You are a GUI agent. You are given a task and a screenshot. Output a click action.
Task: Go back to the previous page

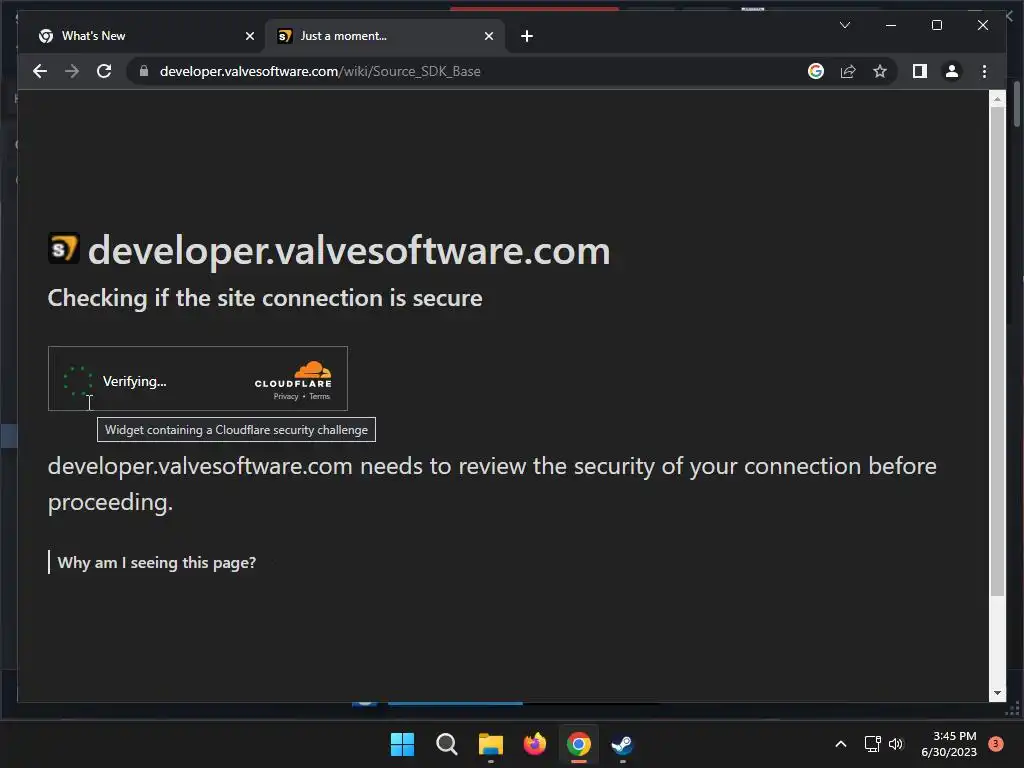tap(40, 71)
